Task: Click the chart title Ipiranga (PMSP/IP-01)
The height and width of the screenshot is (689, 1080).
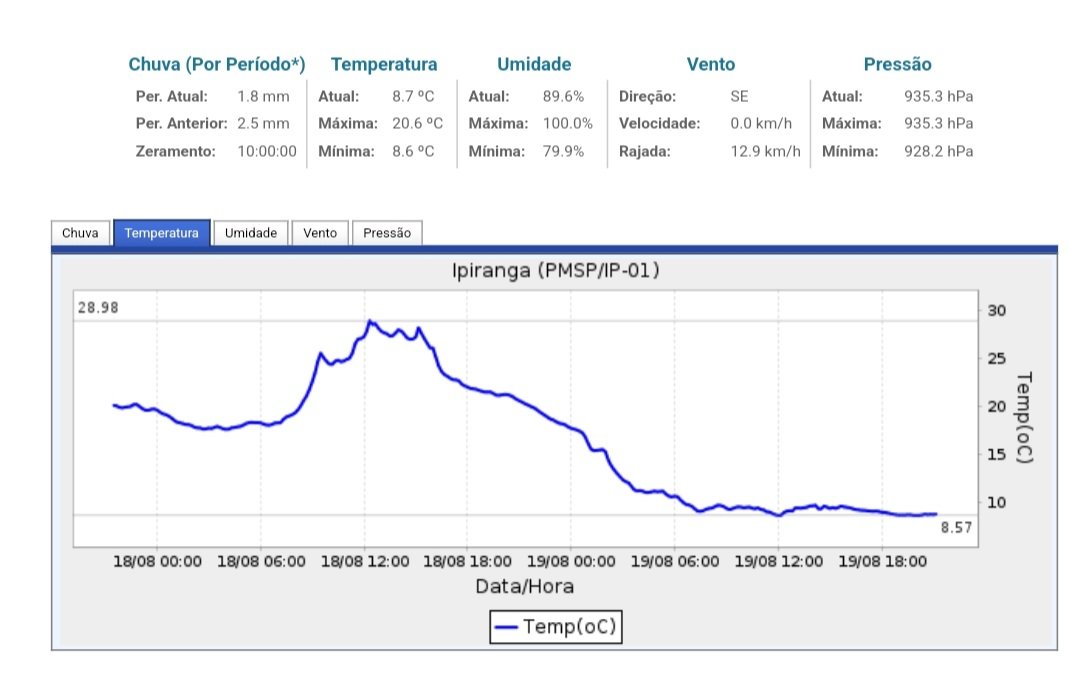Action: [x=556, y=270]
